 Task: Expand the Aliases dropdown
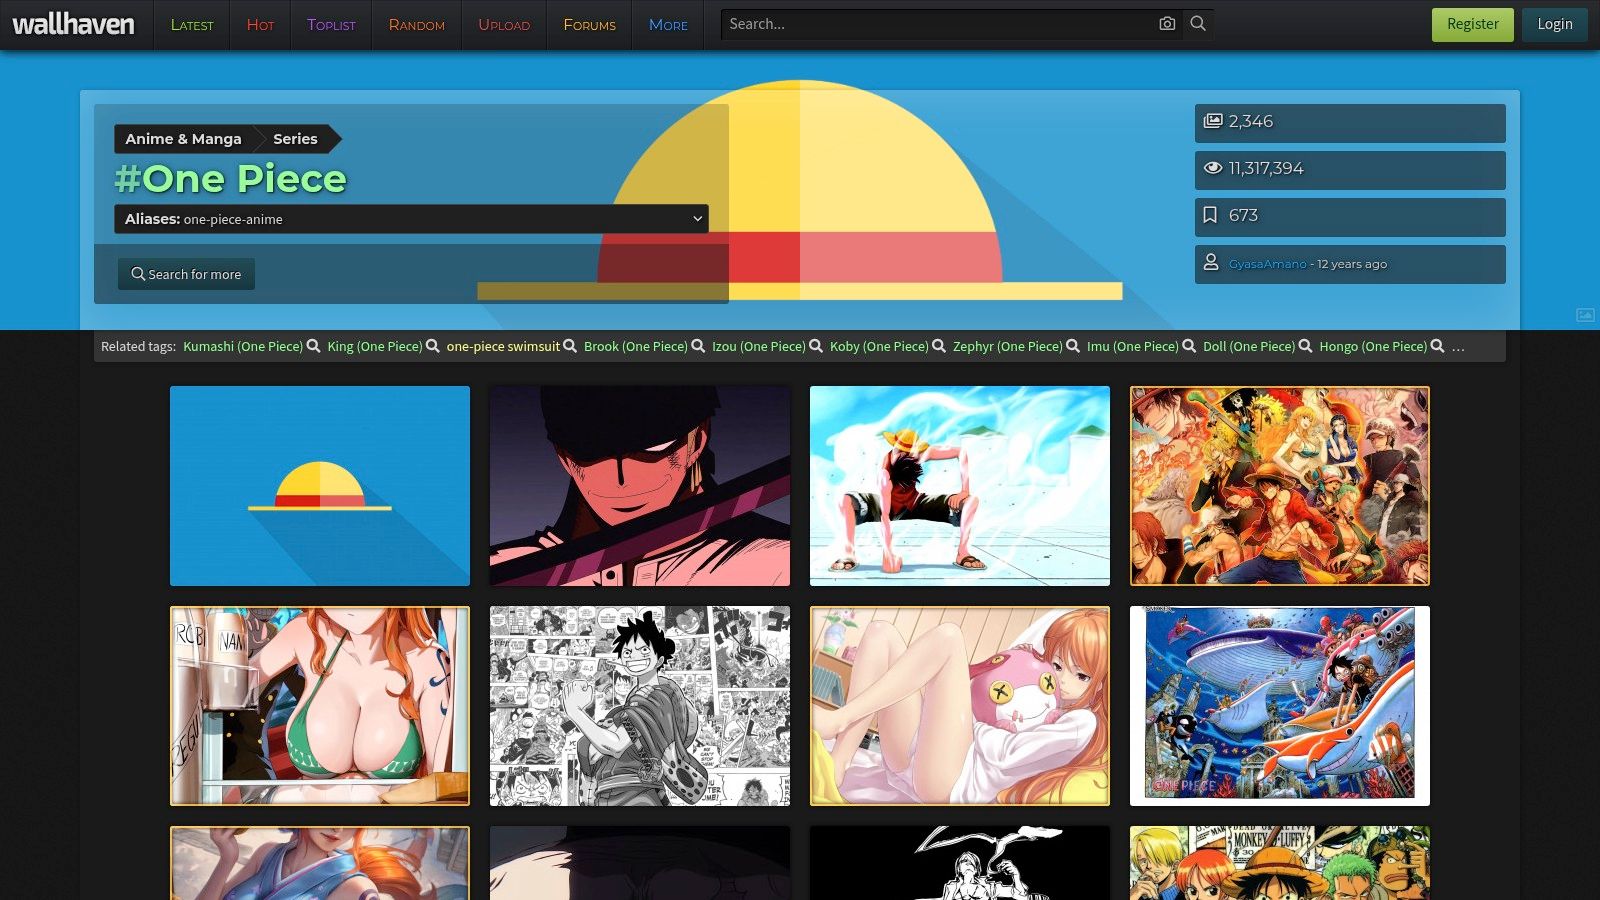pos(411,219)
